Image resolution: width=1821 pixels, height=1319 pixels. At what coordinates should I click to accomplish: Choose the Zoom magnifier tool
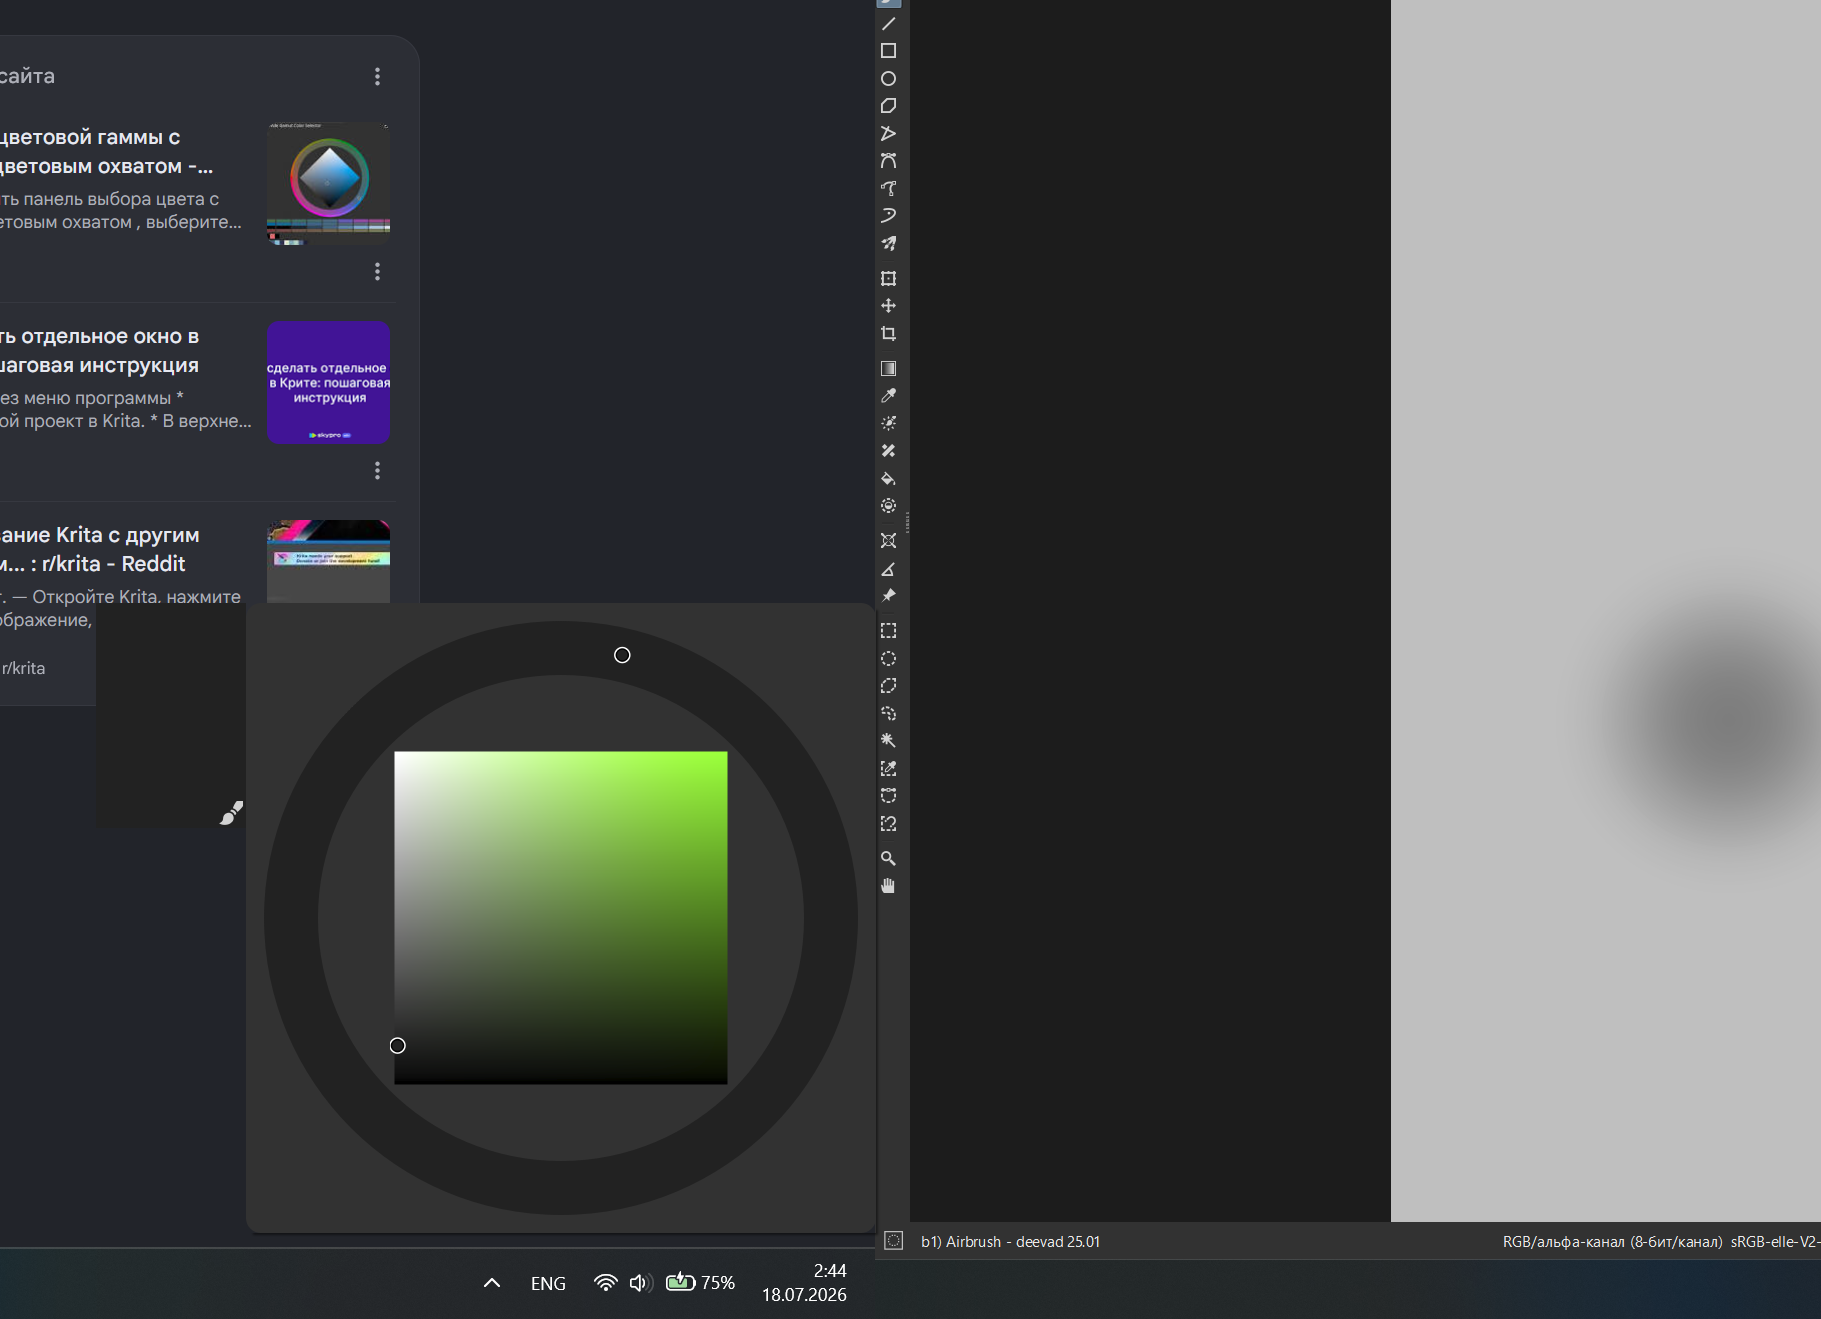pyautogui.click(x=888, y=858)
